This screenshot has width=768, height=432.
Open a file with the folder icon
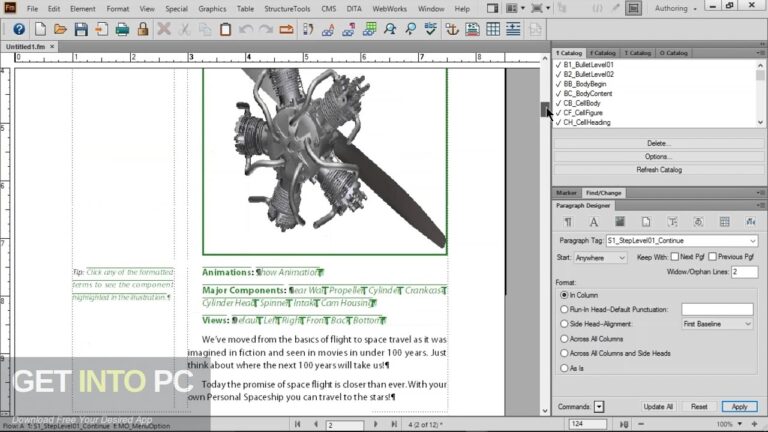tap(60, 29)
